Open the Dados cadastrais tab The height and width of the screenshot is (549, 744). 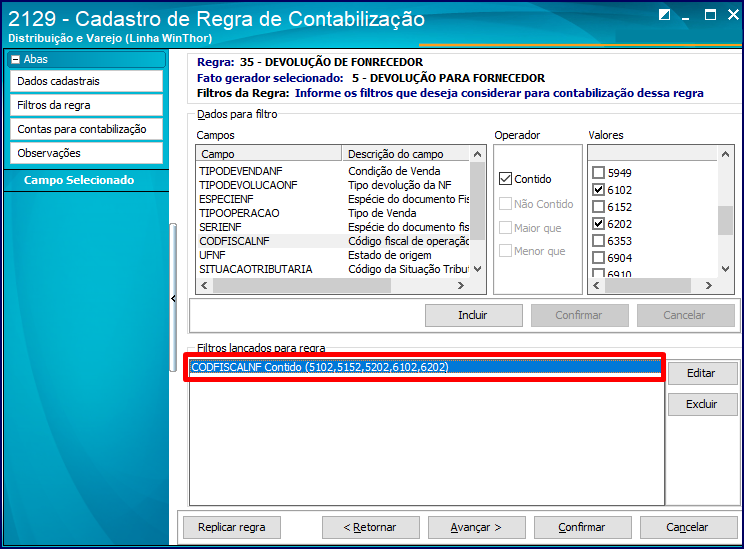[86, 81]
